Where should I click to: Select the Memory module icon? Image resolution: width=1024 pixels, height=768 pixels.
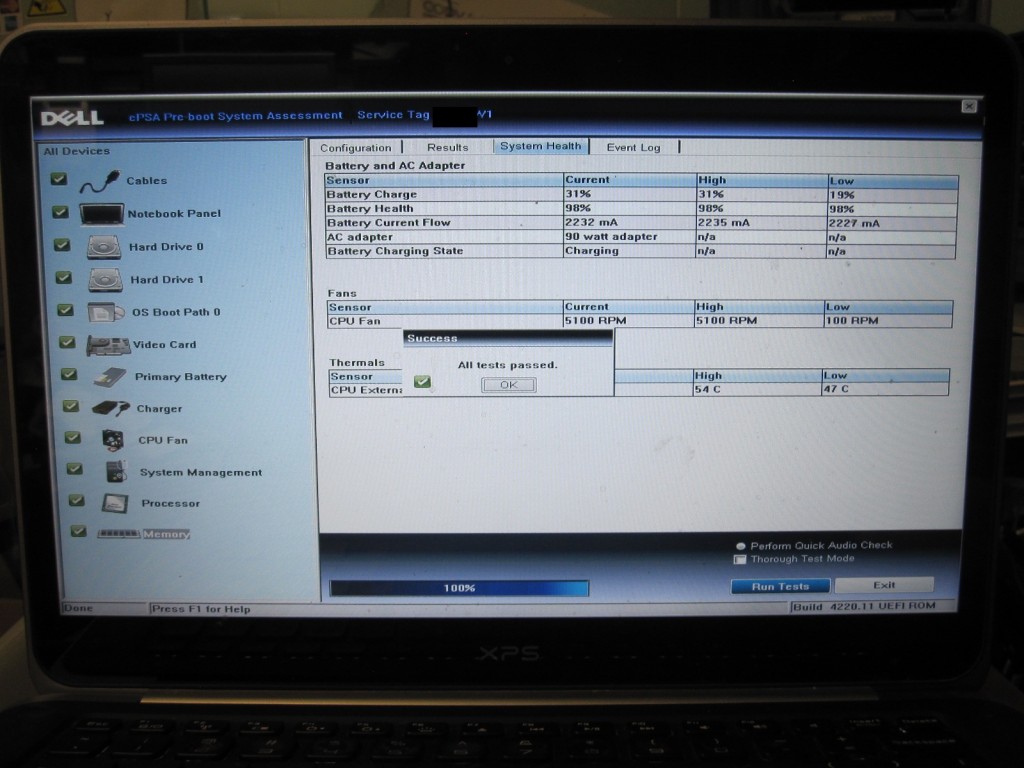(x=118, y=534)
